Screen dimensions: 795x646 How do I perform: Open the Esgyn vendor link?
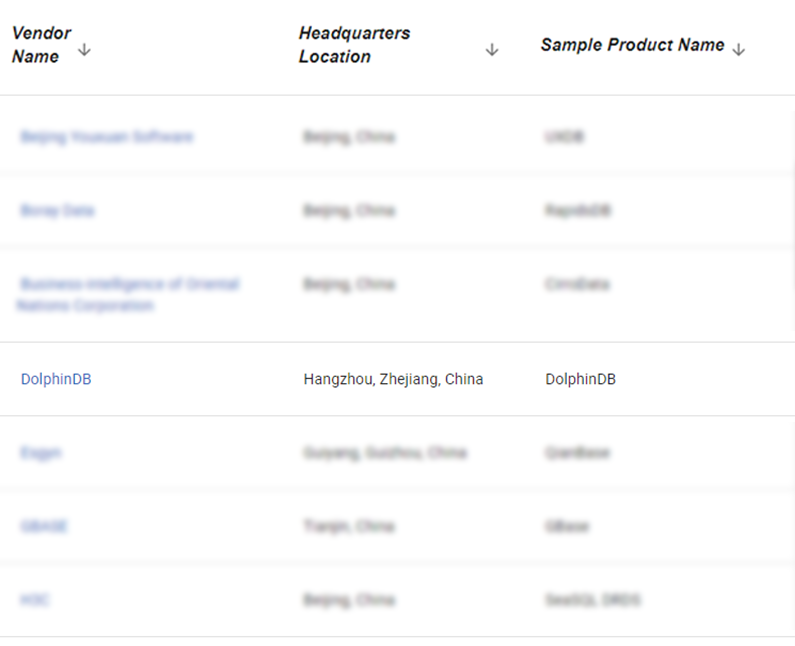point(40,452)
